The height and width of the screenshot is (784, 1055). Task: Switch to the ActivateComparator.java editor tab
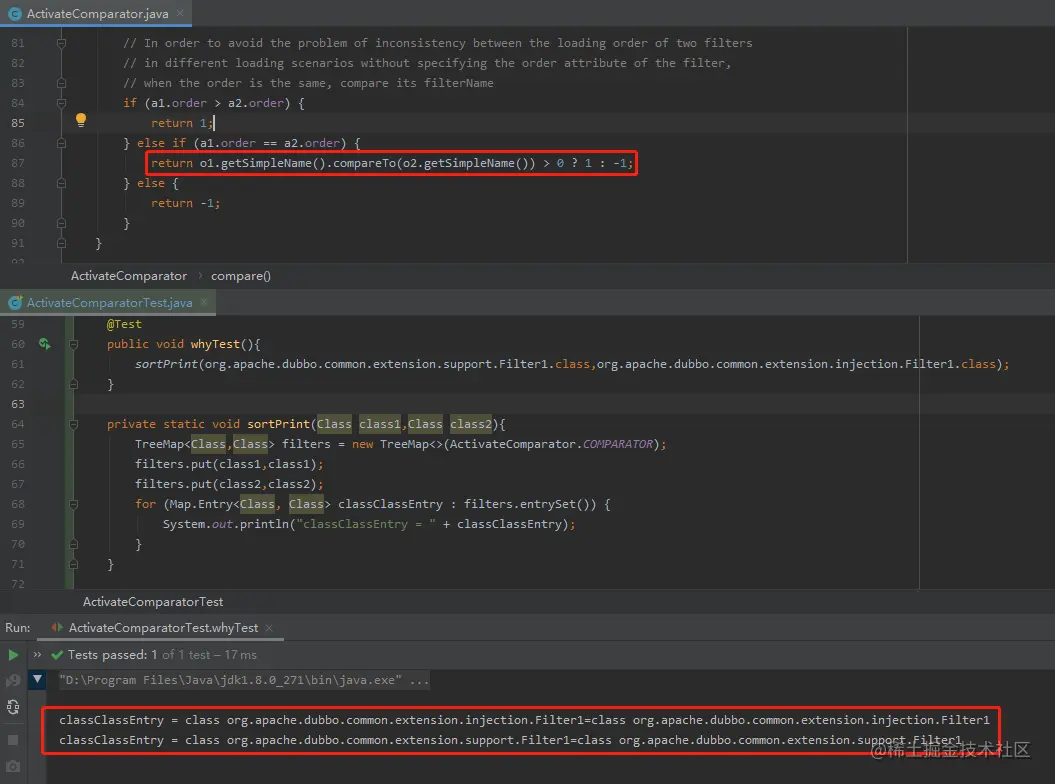coord(96,13)
